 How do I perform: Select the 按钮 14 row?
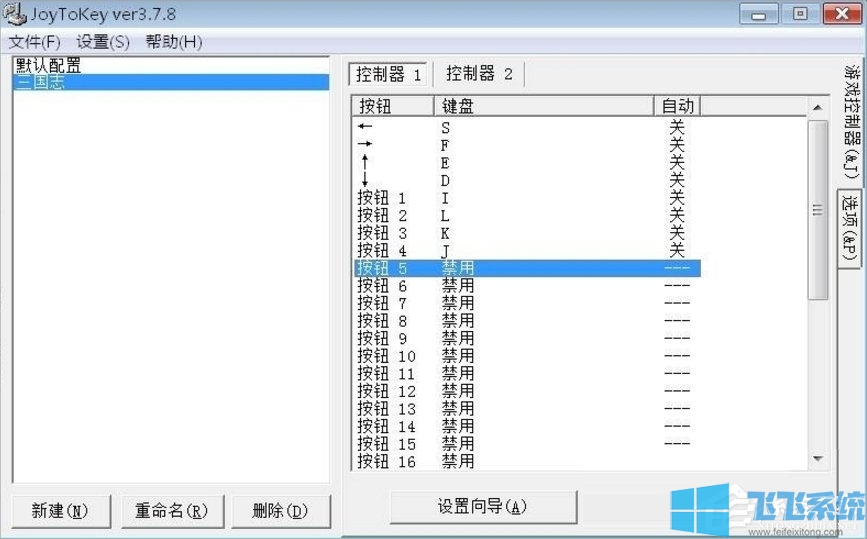pyautogui.click(x=526, y=427)
